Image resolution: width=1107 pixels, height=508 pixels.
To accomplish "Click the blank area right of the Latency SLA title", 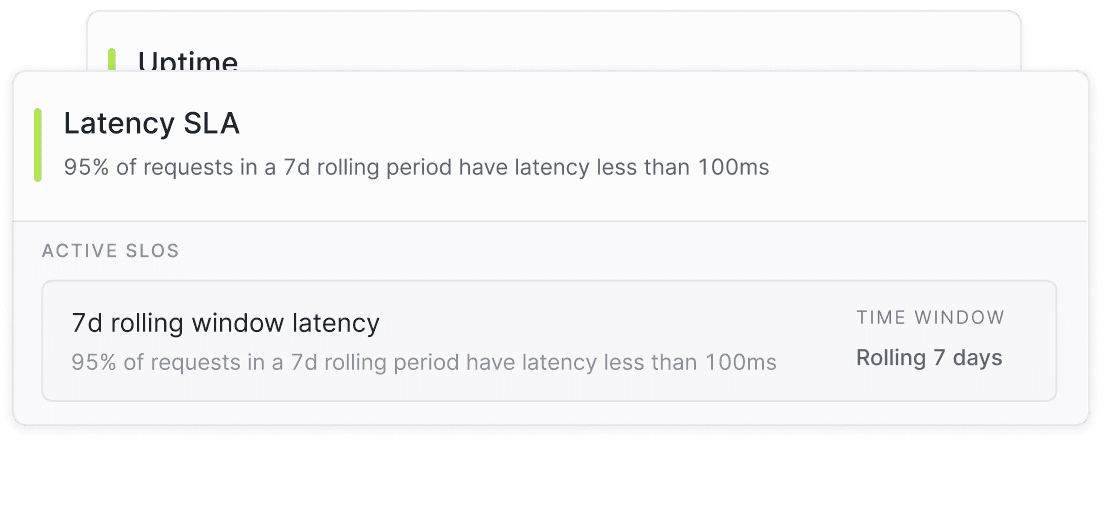I will click(x=650, y=123).
